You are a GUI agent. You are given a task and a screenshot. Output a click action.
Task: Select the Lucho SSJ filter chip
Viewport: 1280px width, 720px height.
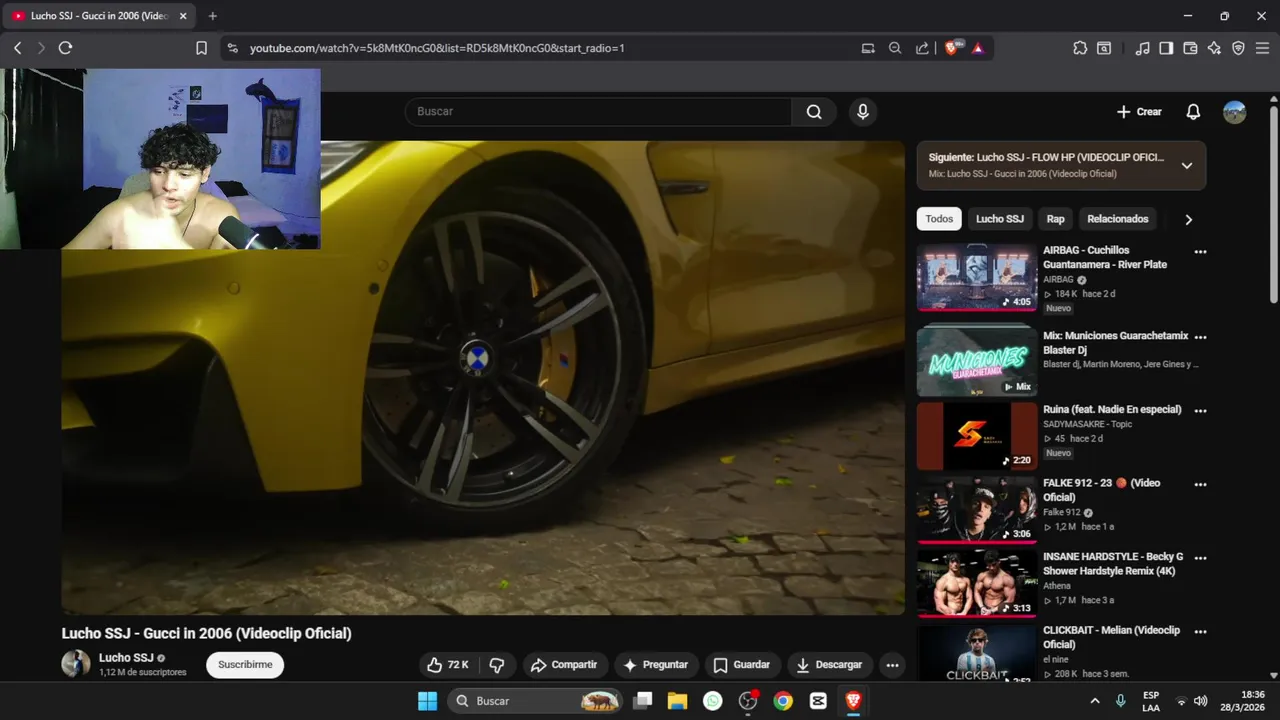tap(1000, 219)
